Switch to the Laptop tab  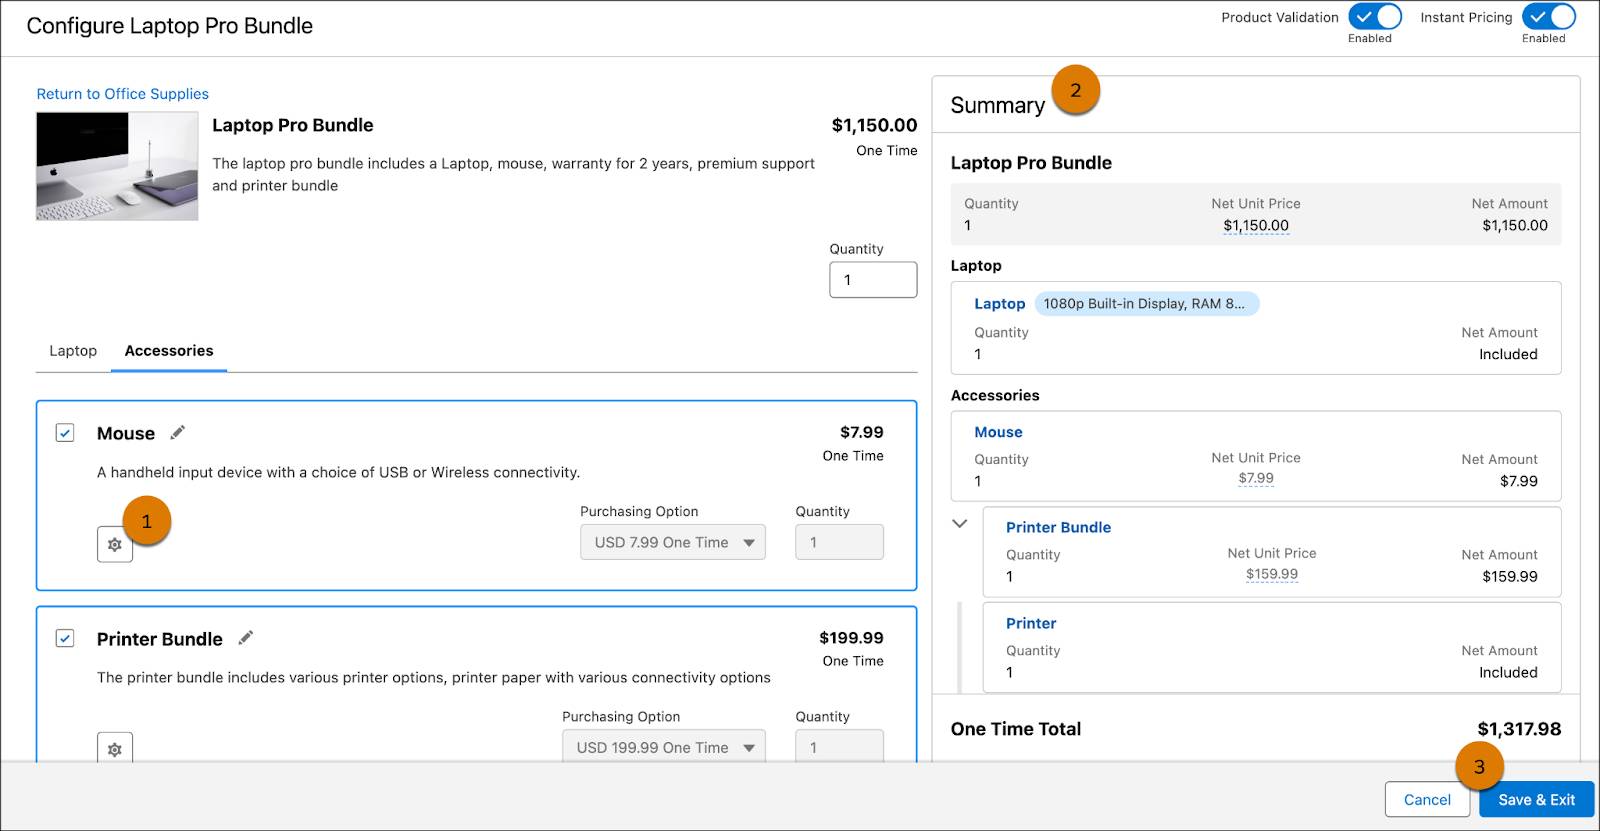(73, 351)
